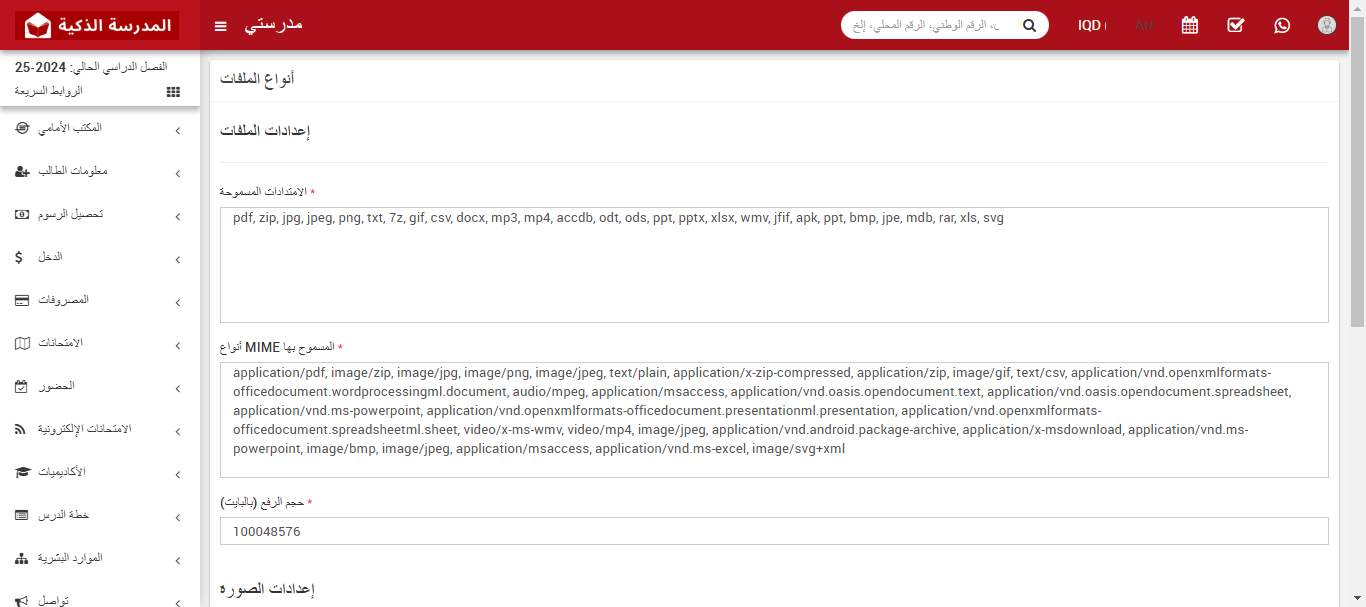Click the المدرسة الذكية logo link
The image size is (1366, 607).
point(99,25)
